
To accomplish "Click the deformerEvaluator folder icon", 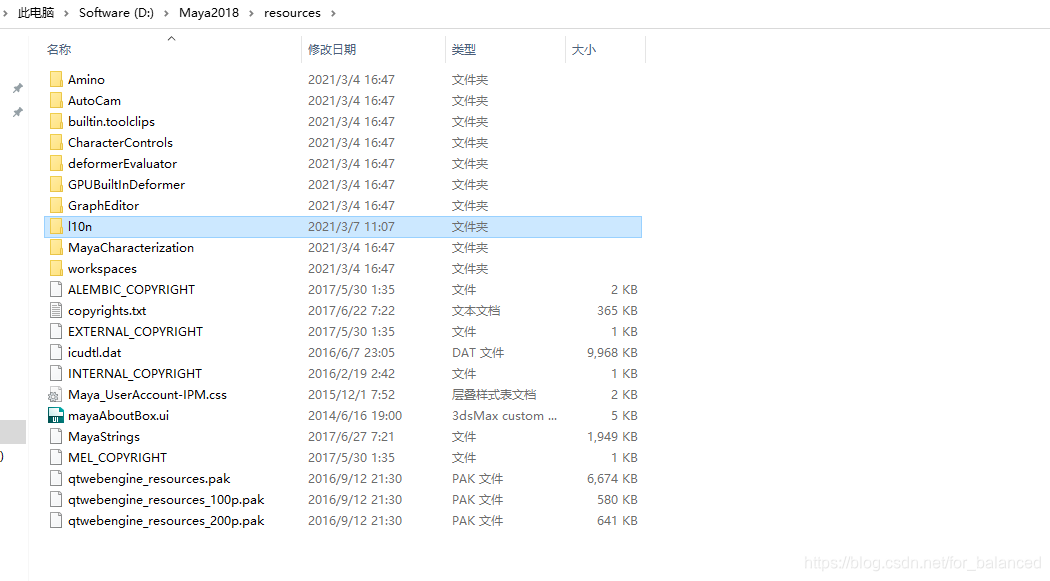I will coord(56,163).
